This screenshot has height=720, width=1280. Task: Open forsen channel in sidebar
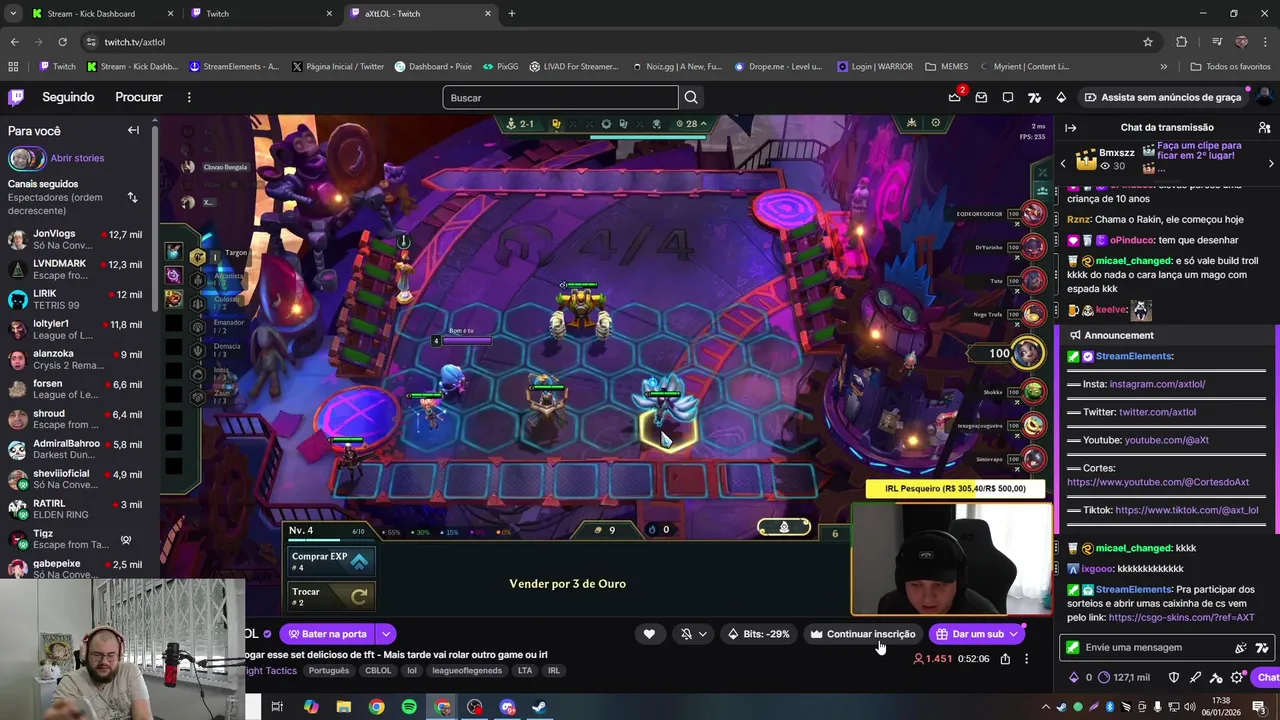tap(77, 390)
